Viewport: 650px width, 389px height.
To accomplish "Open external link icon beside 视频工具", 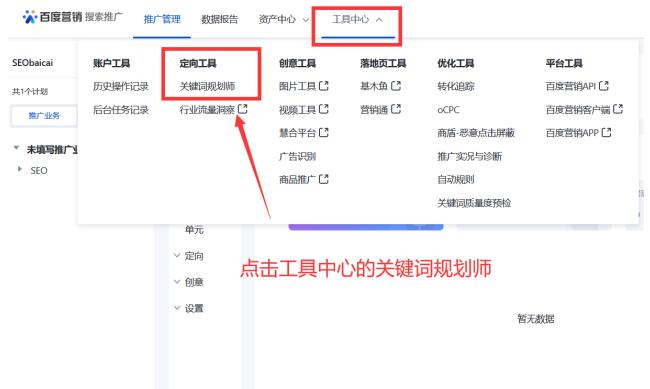I will point(324,109).
